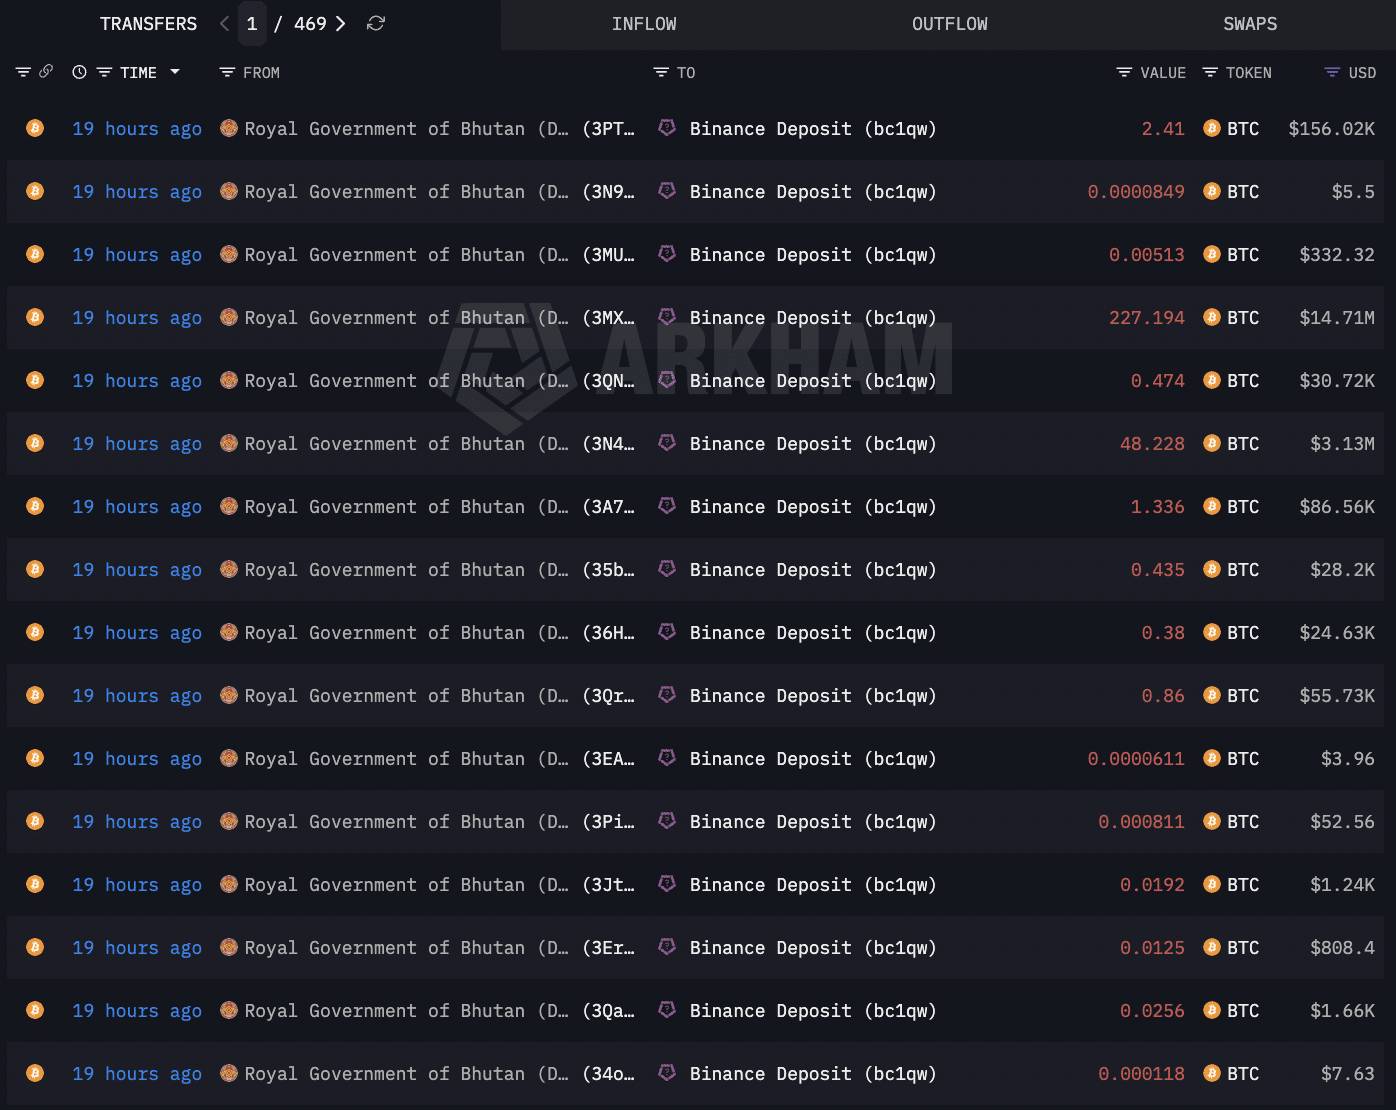Screen dimensions: 1396x1110
Task: Open the FROM column filter
Action: click(x=227, y=72)
